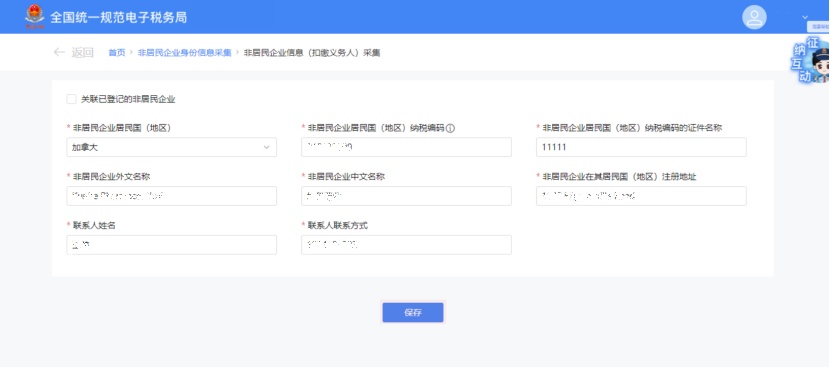Screen dimensions: 830x367
Task: Click the 返回 back link
Action: pyautogui.click(x=83, y=52)
